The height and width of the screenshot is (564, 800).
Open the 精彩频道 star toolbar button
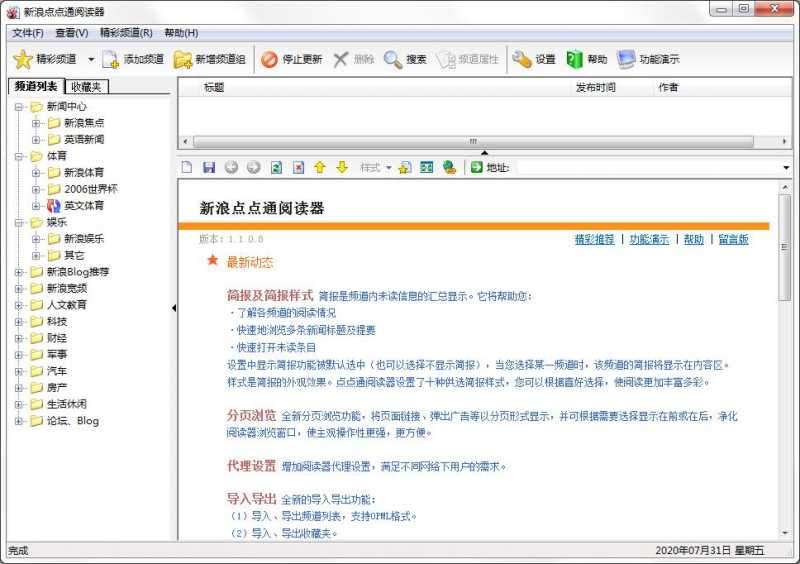point(44,59)
